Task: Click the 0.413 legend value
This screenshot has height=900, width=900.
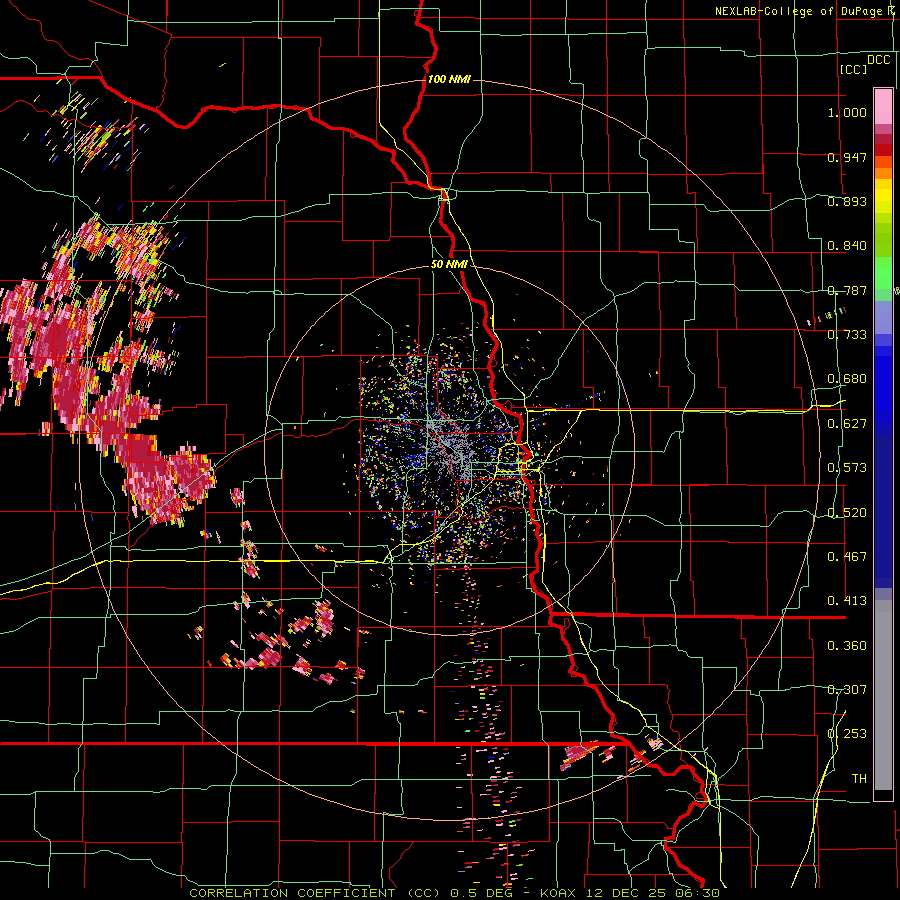Action: (847, 600)
